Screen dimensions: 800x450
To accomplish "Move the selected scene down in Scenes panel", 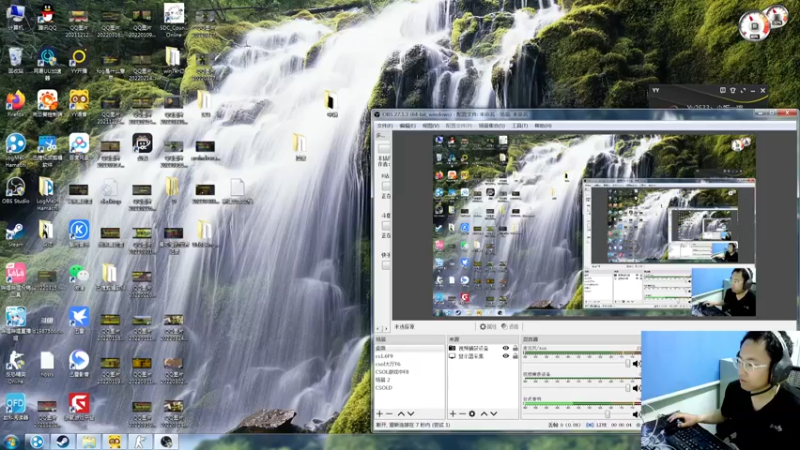I will click(411, 414).
